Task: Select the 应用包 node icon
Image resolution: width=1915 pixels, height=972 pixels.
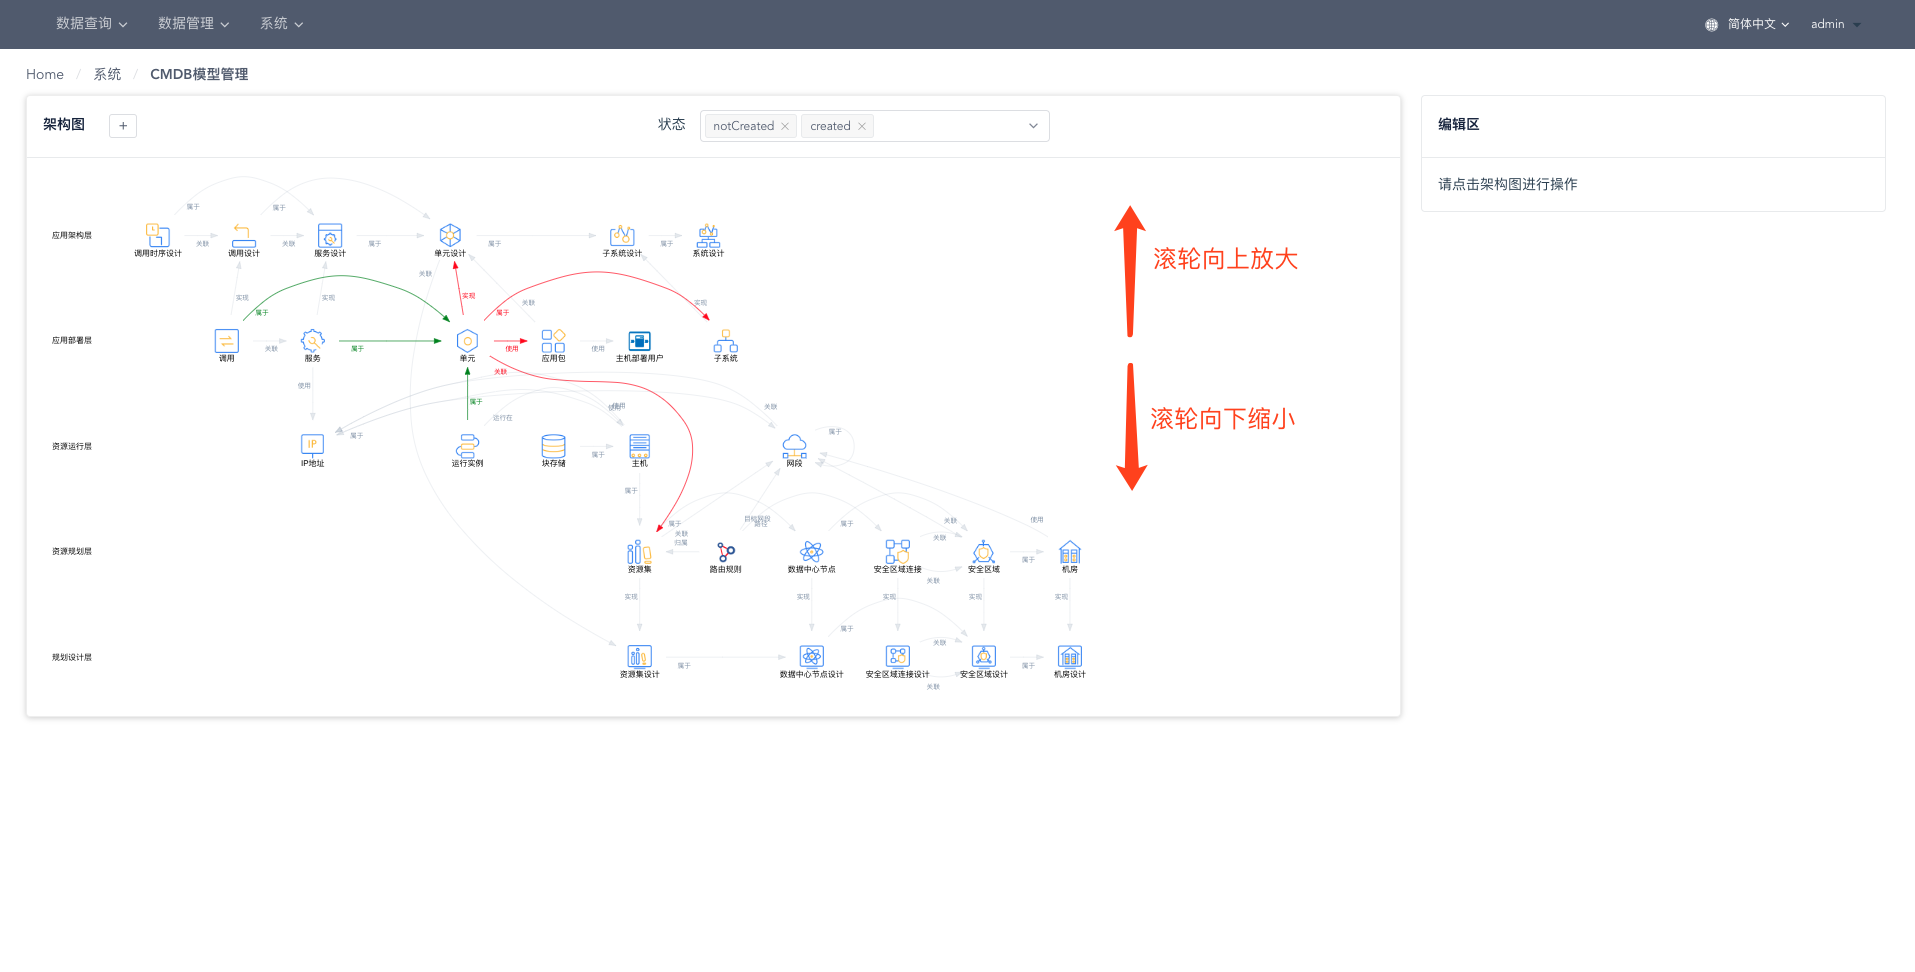Action: coord(553,341)
